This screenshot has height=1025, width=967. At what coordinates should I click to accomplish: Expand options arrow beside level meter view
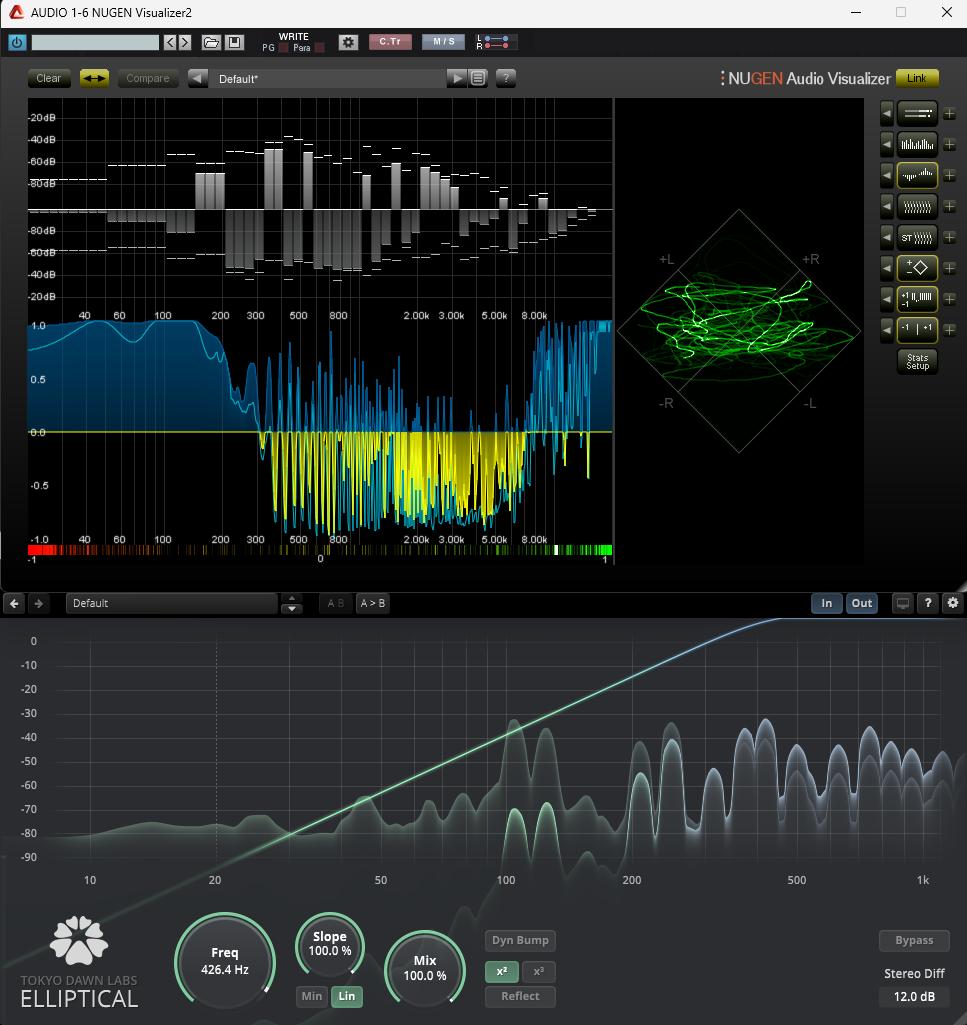(x=887, y=114)
